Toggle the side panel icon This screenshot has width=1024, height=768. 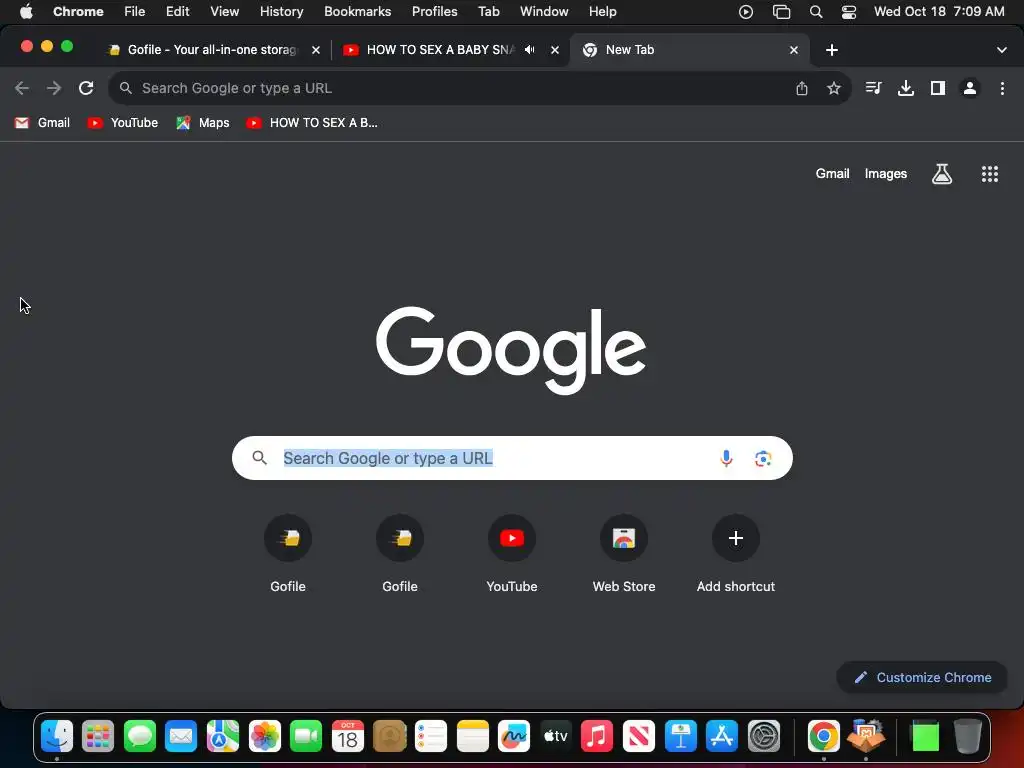click(x=938, y=88)
